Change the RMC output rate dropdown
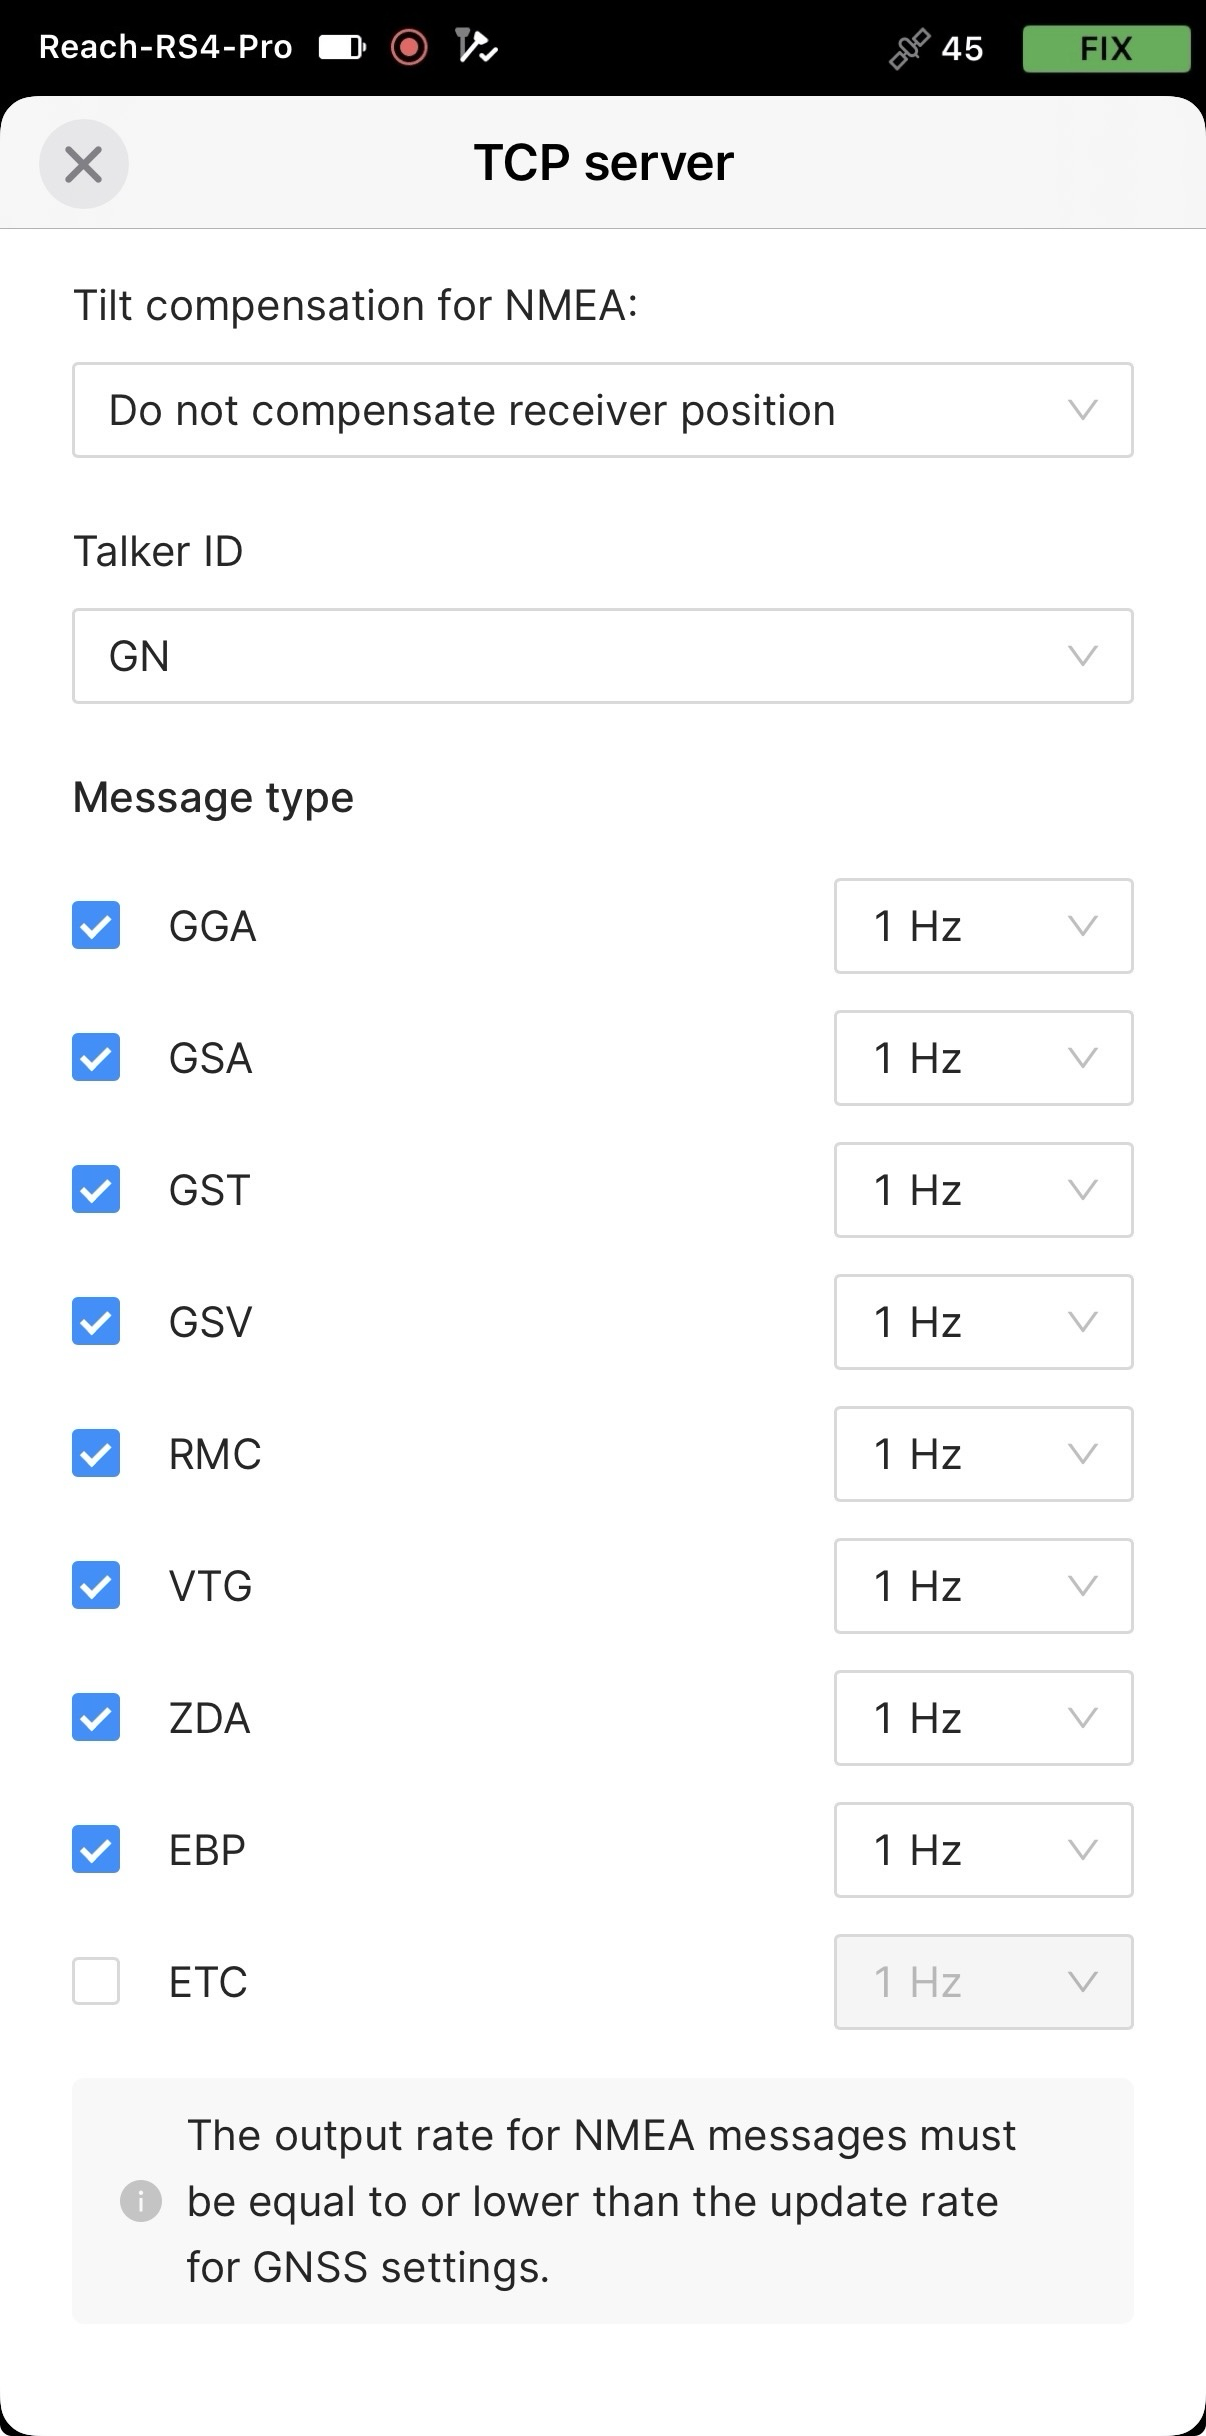Image resolution: width=1206 pixels, height=2436 pixels. 984,1454
